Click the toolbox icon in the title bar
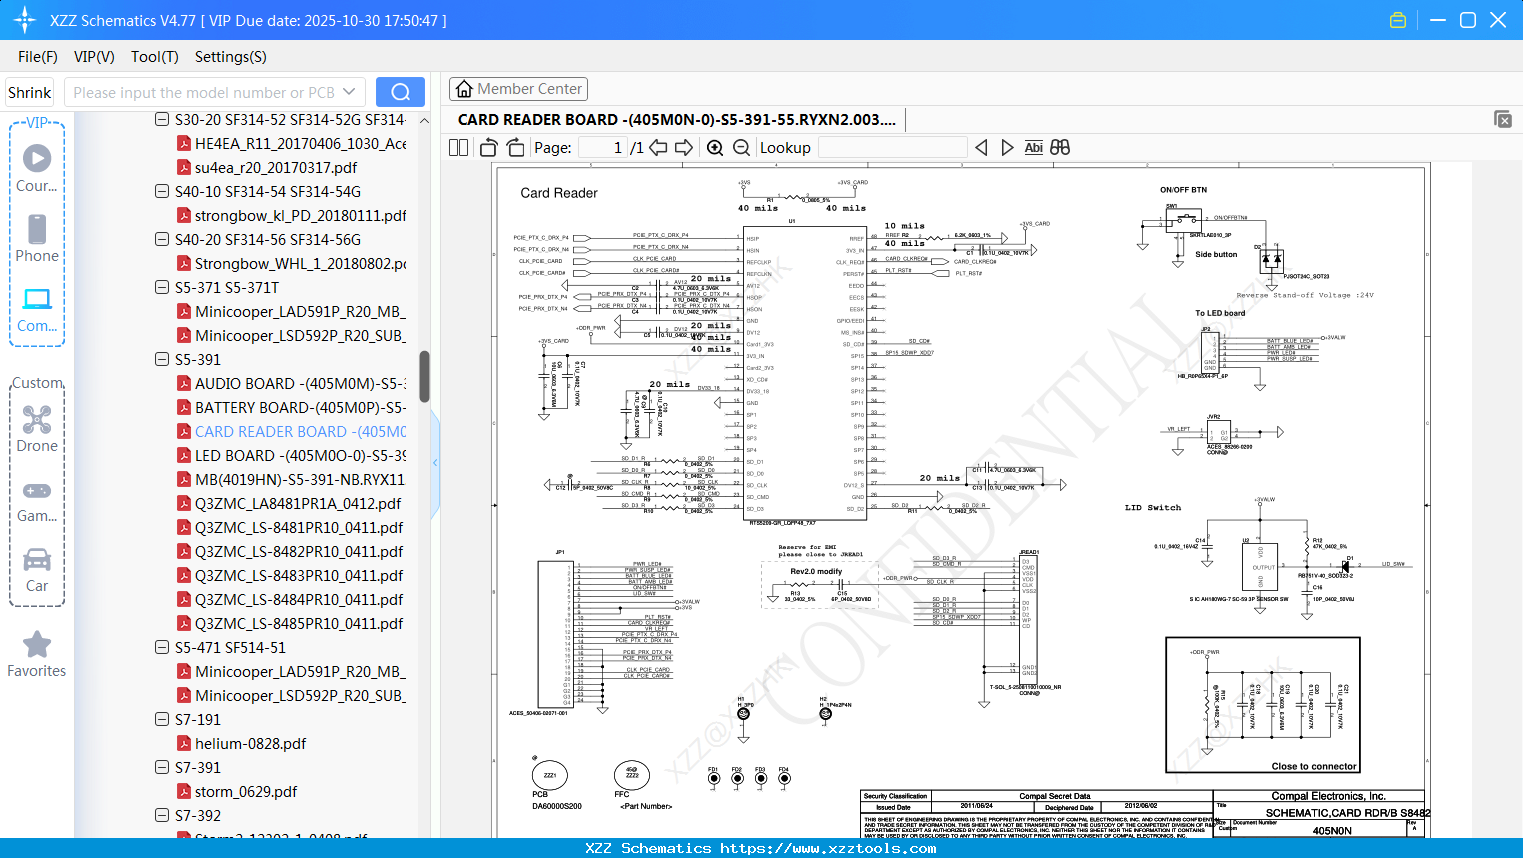Image resolution: width=1523 pixels, height=858 pixels. coord(1398,20)
